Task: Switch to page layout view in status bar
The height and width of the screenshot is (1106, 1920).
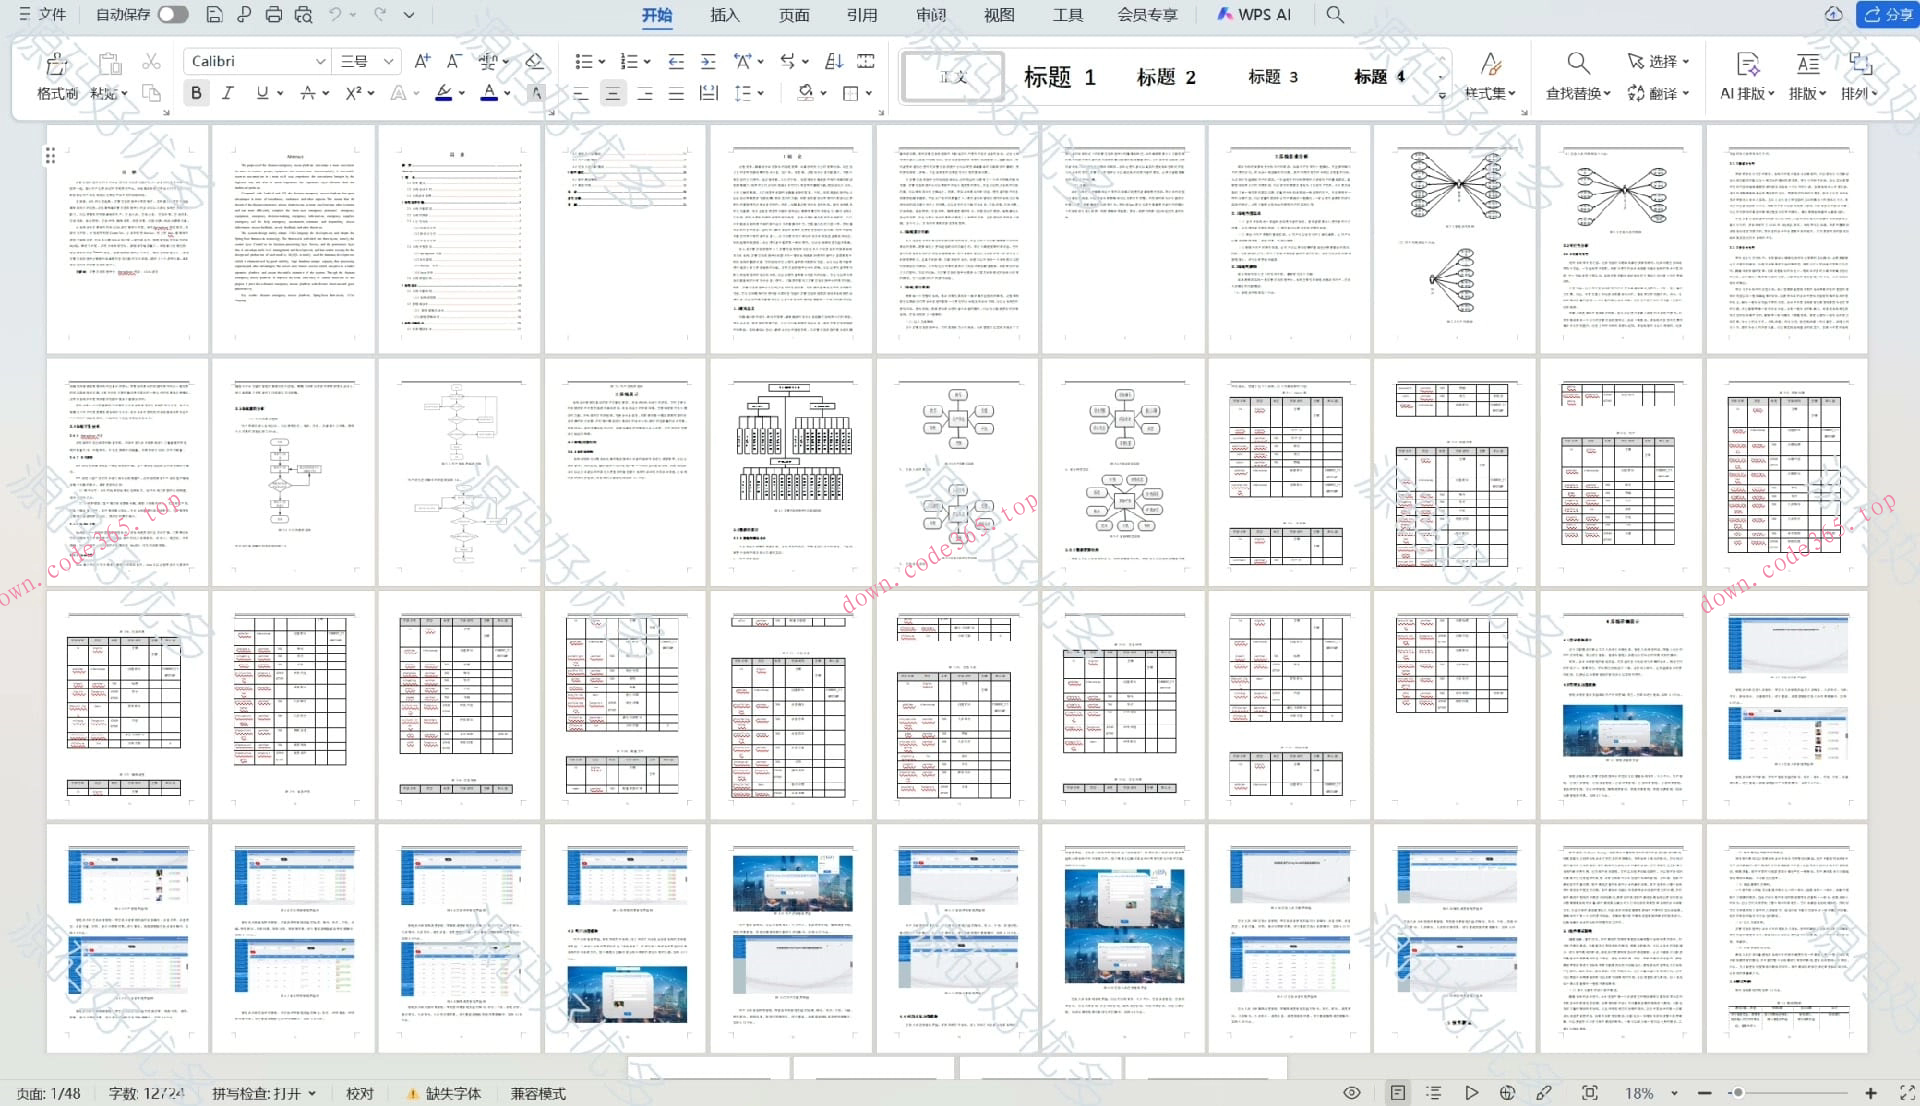Action: pyautogui.click(x=1398, y=1093)
